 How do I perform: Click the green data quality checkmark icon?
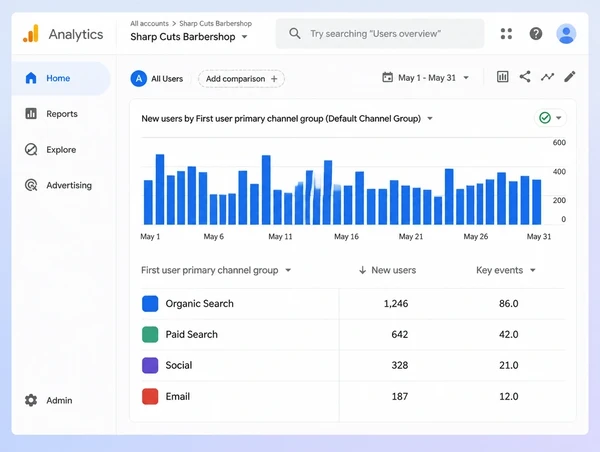(x=545, y=118)
